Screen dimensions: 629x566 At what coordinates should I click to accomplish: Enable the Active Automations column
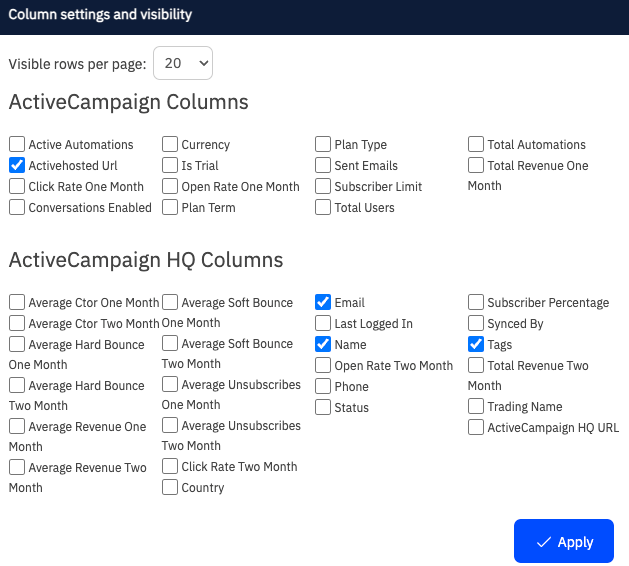coord(17,144)
